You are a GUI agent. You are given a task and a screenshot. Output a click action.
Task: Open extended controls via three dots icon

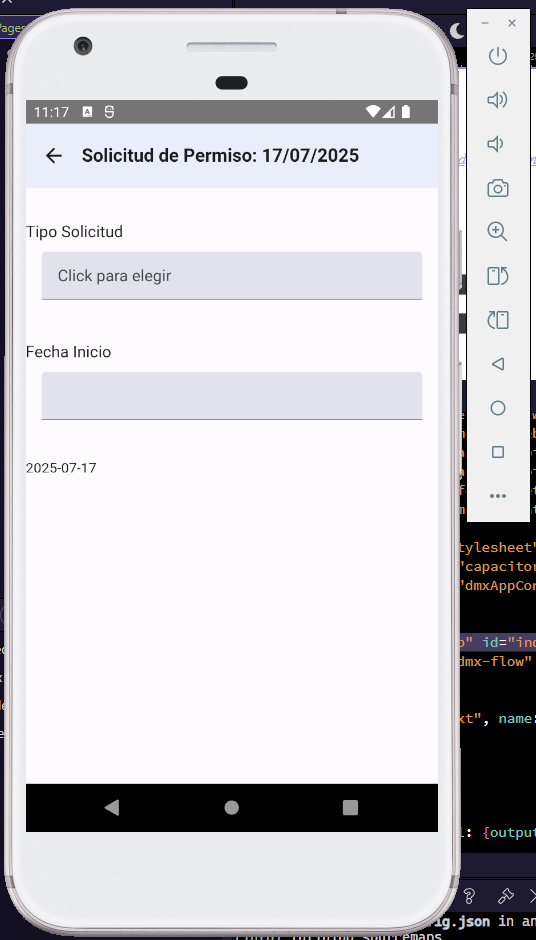[498, 496]
